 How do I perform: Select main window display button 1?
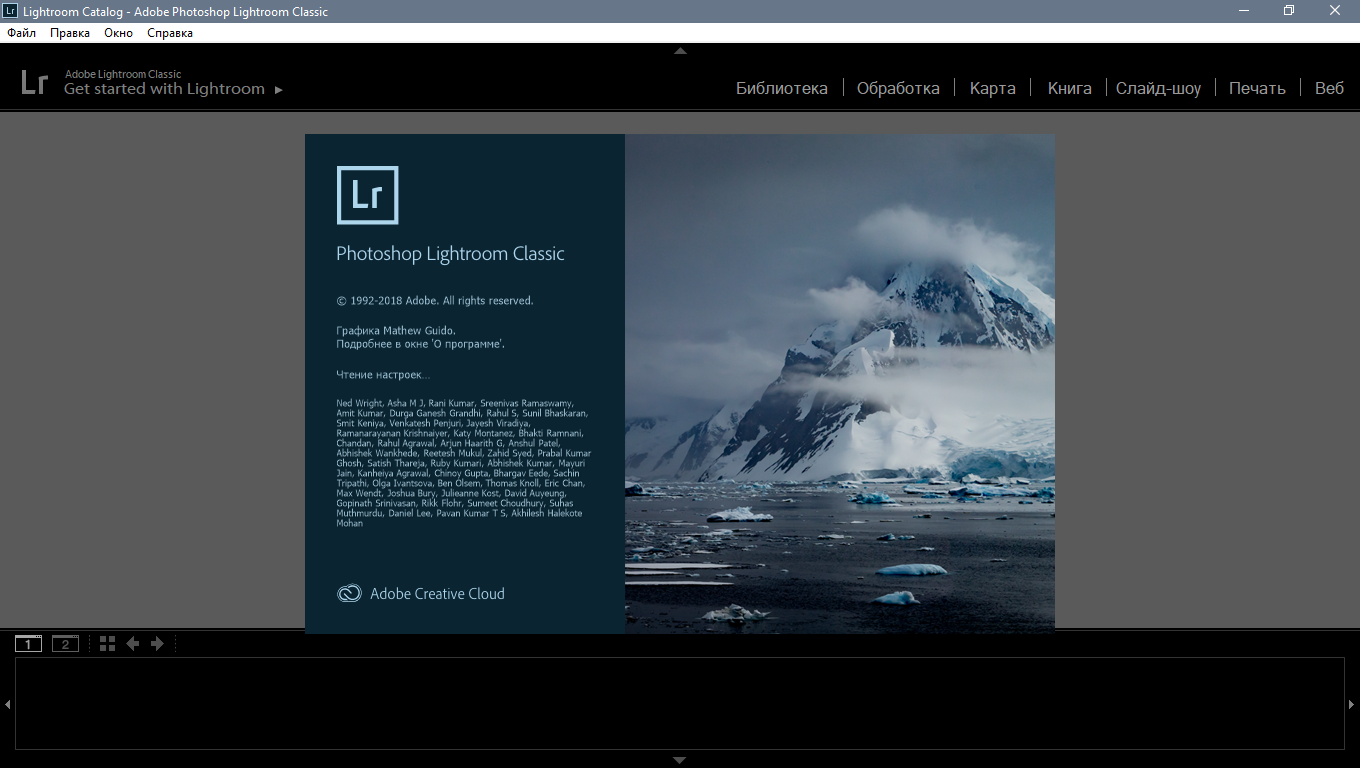pos(28,644)
